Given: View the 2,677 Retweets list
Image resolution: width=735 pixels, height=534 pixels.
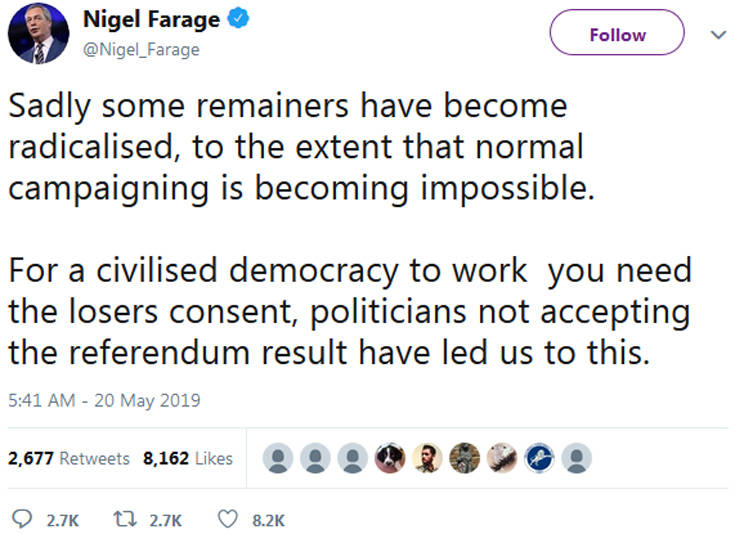Looking at the screenshot, I should point(68,458).
